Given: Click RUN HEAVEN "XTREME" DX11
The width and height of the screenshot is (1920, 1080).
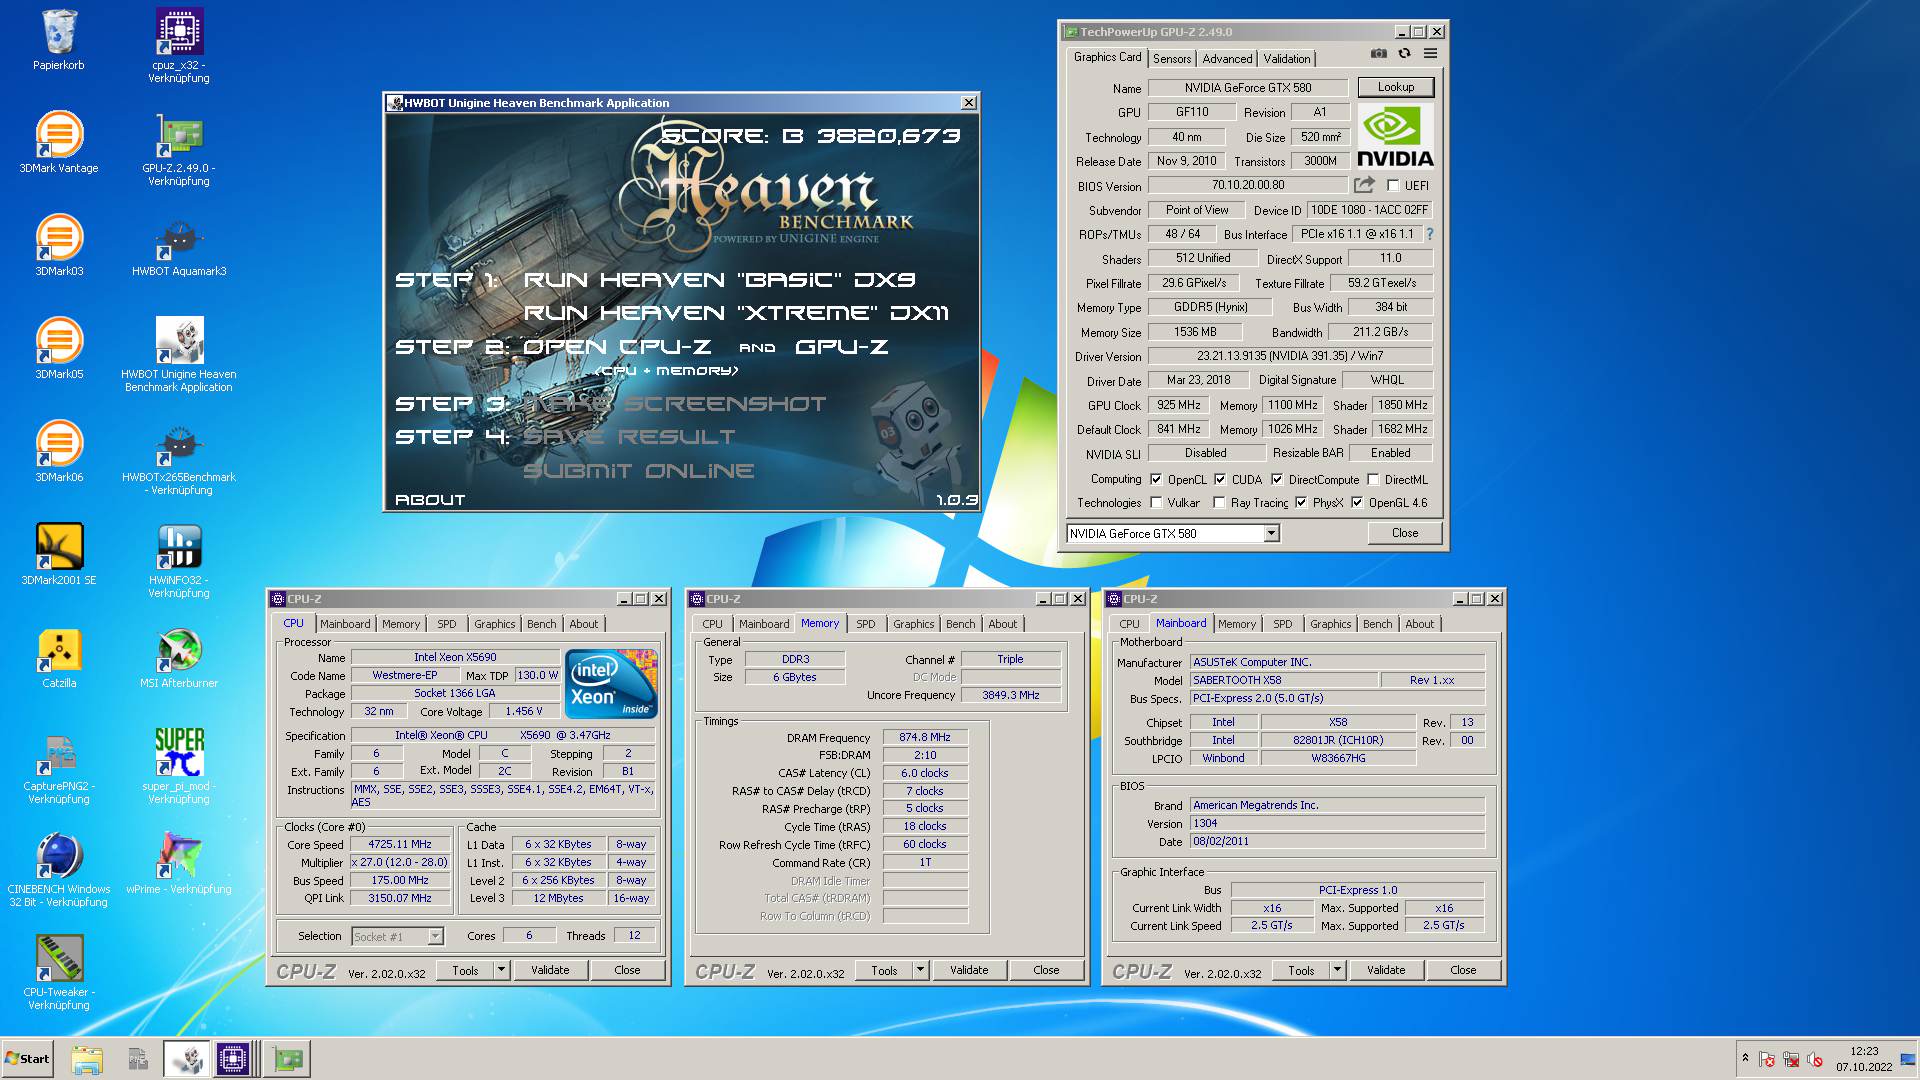Looking at the screenshot, I should [736, 313].
